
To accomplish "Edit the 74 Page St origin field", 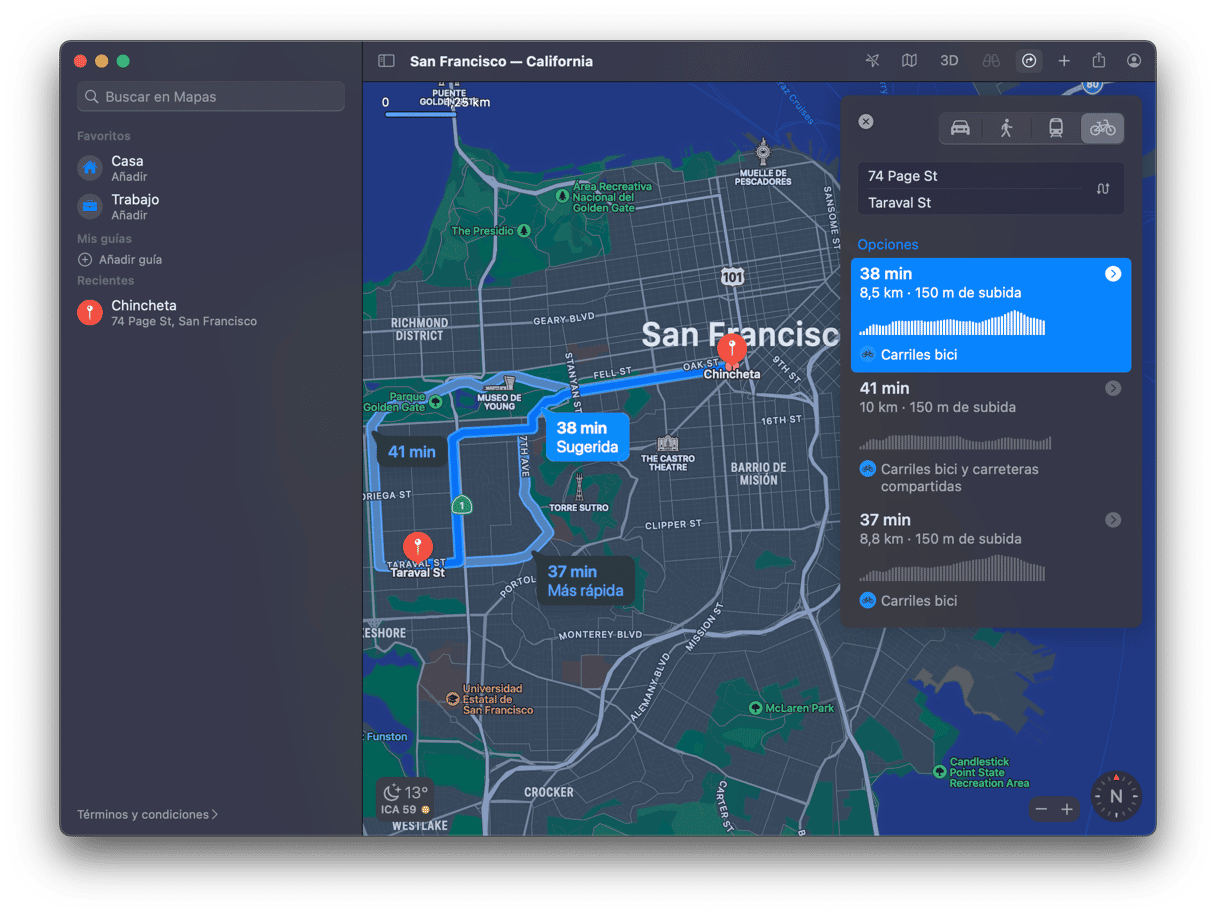I will 973,176.
